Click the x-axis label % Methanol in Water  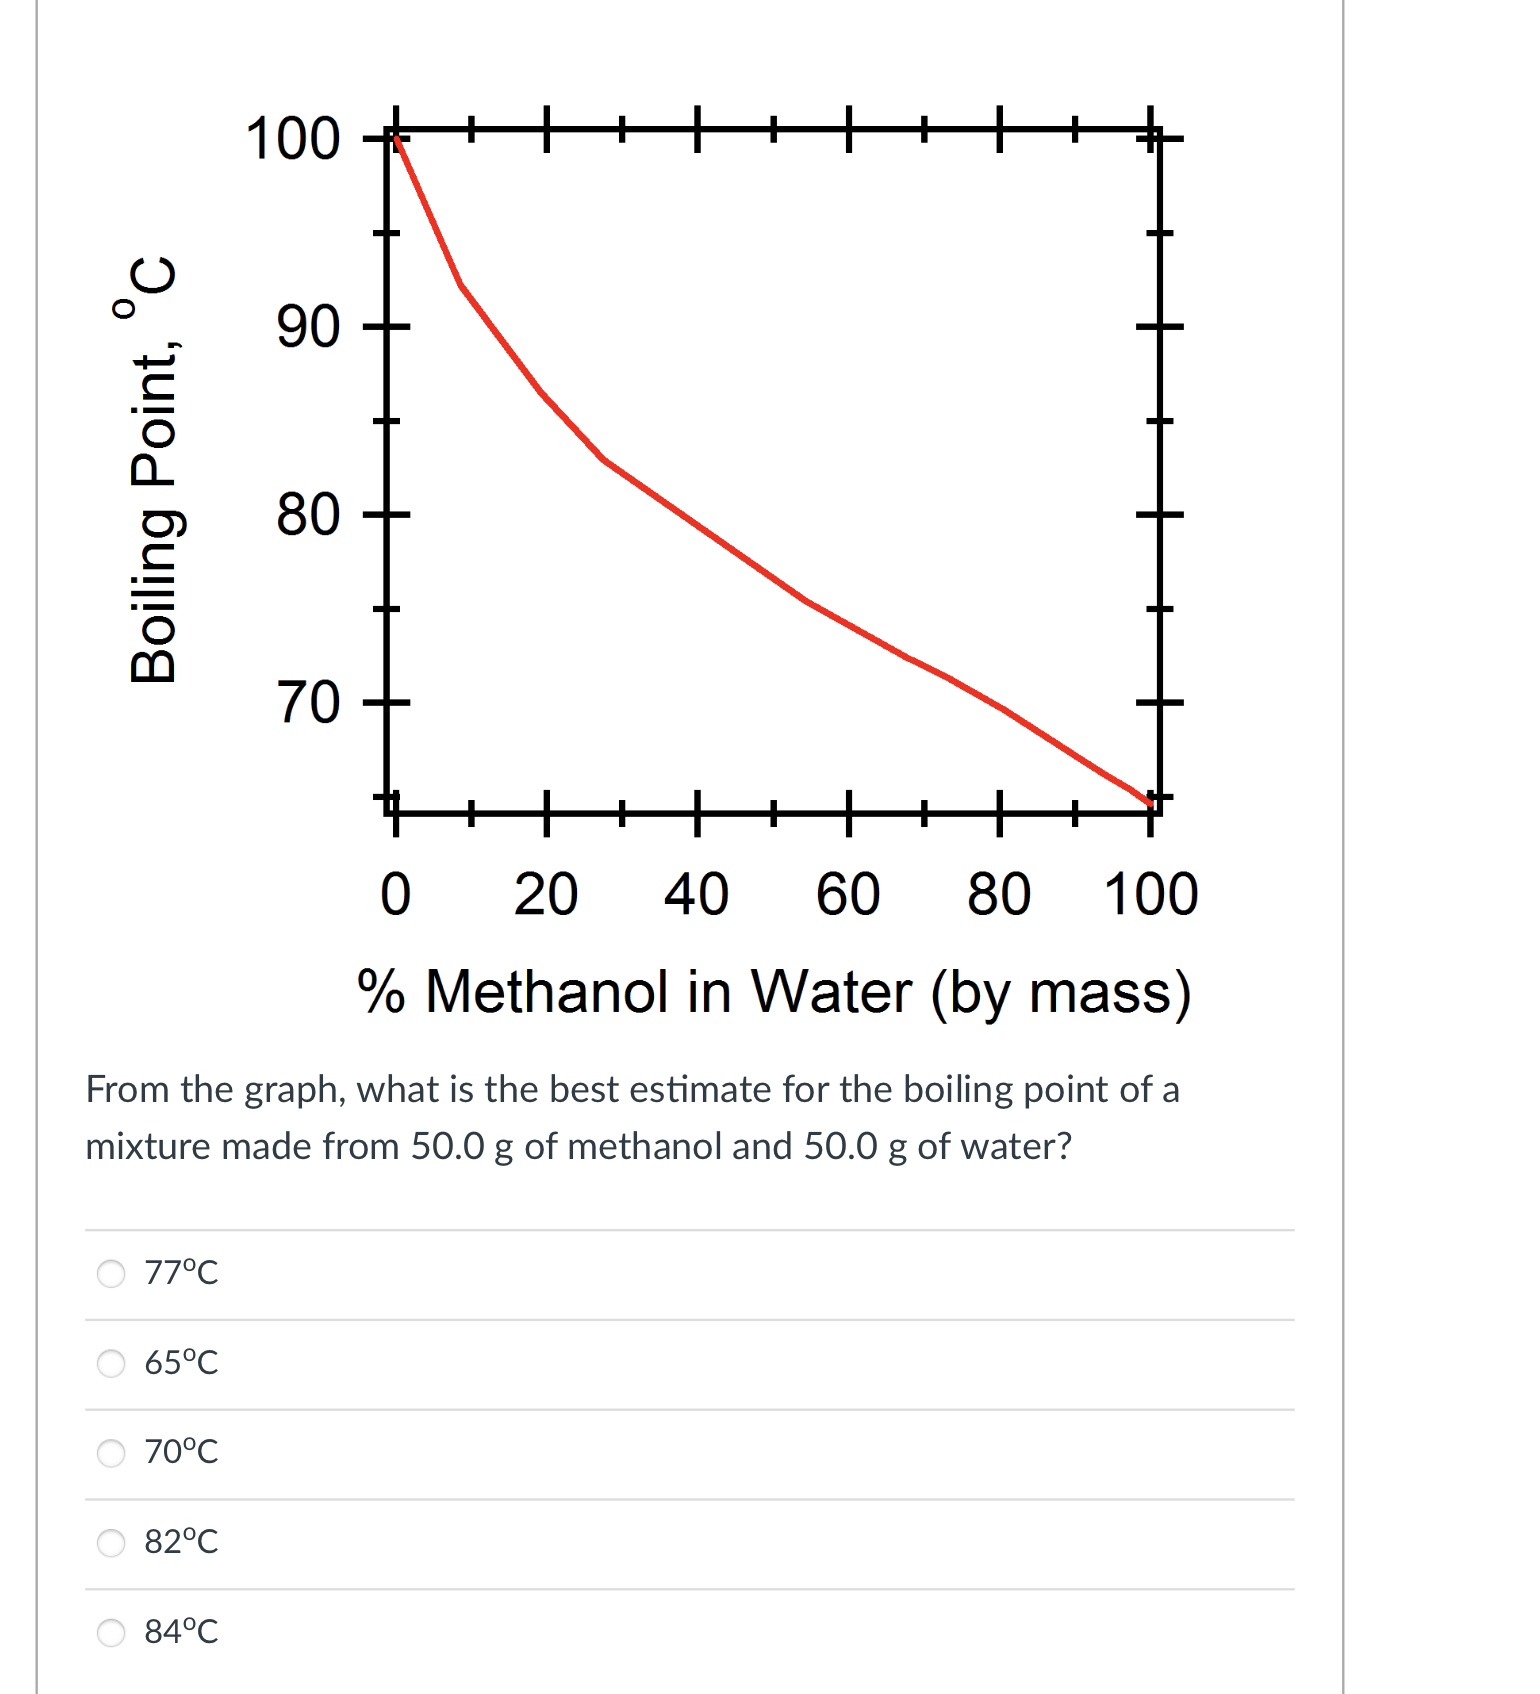pos(775,990)
